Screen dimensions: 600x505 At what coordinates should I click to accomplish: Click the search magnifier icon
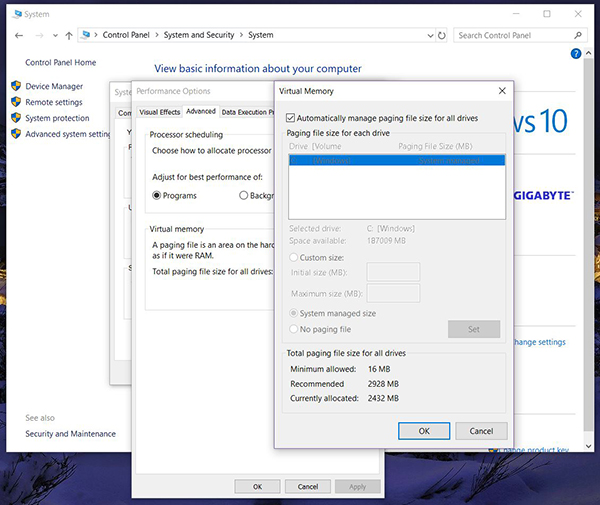click(578, 35)
